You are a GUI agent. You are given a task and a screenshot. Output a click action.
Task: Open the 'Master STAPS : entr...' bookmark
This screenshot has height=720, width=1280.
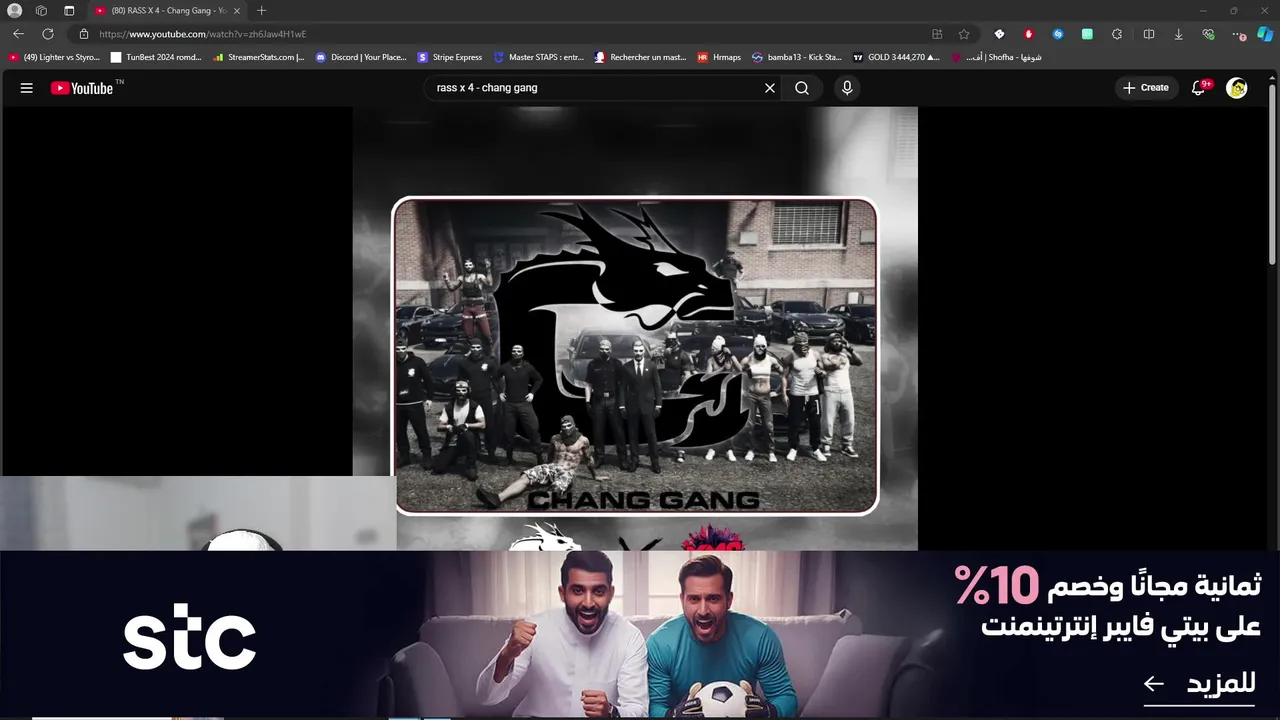click(539, 57)
